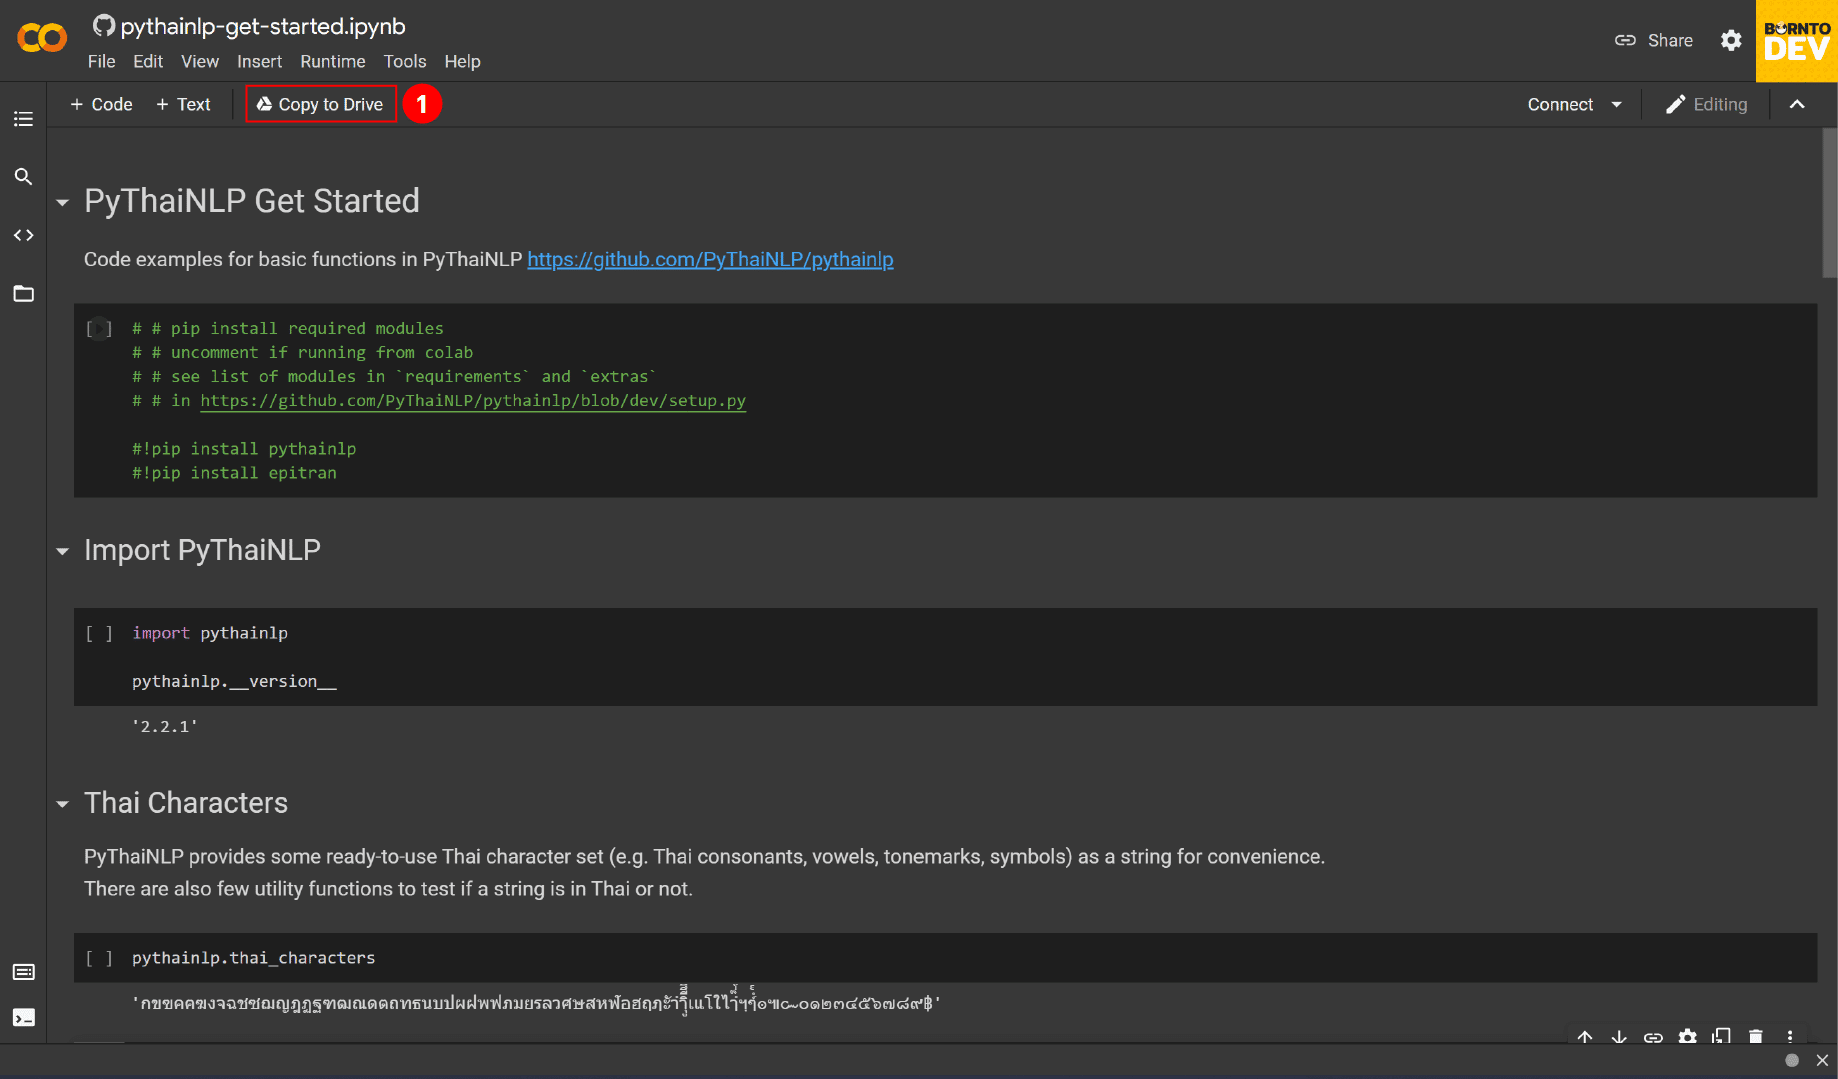Click the BorntoDev logo
Viewport: 1838px width, 1079px height.
point(1797,41)
